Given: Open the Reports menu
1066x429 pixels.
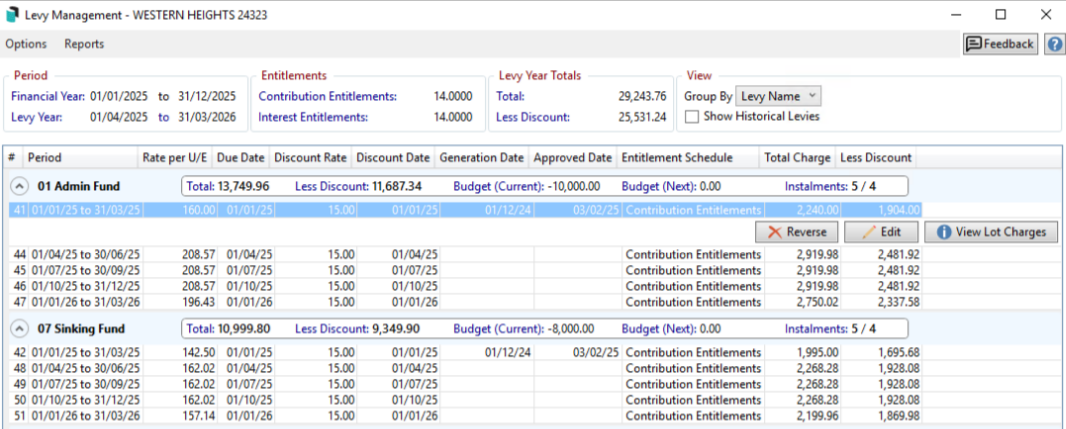Looking at the screenshot, I should pos(84,44).
